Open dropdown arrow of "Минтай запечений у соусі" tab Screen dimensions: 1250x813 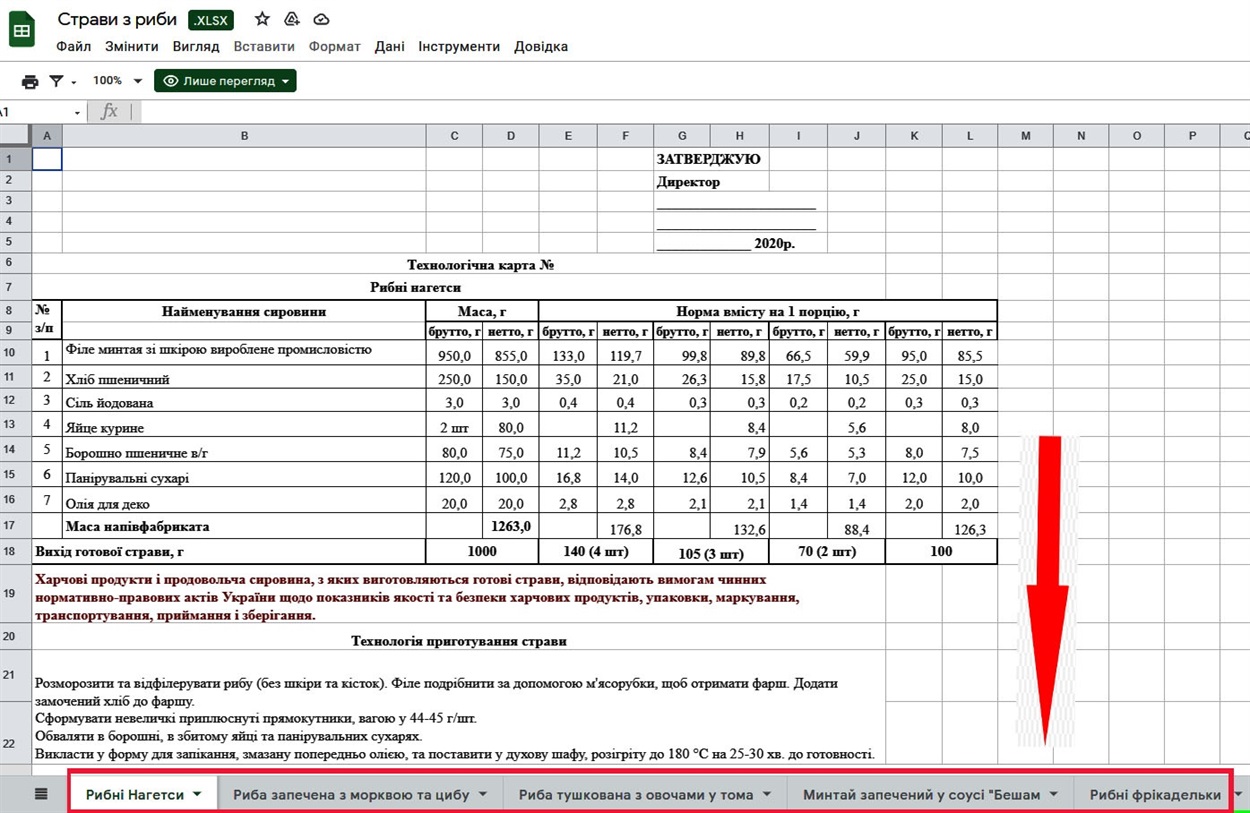coord(1053,794)
